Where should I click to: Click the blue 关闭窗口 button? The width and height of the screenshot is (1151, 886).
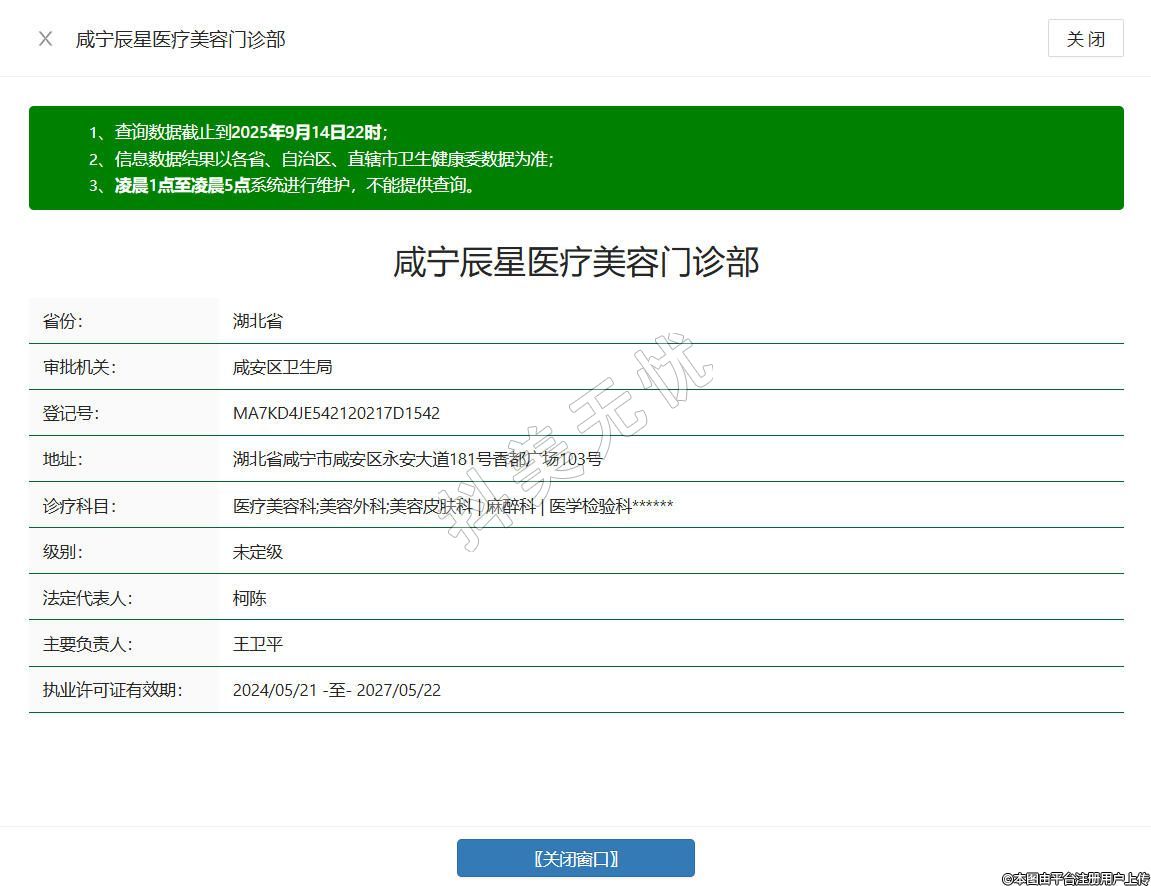click(575, 858)
